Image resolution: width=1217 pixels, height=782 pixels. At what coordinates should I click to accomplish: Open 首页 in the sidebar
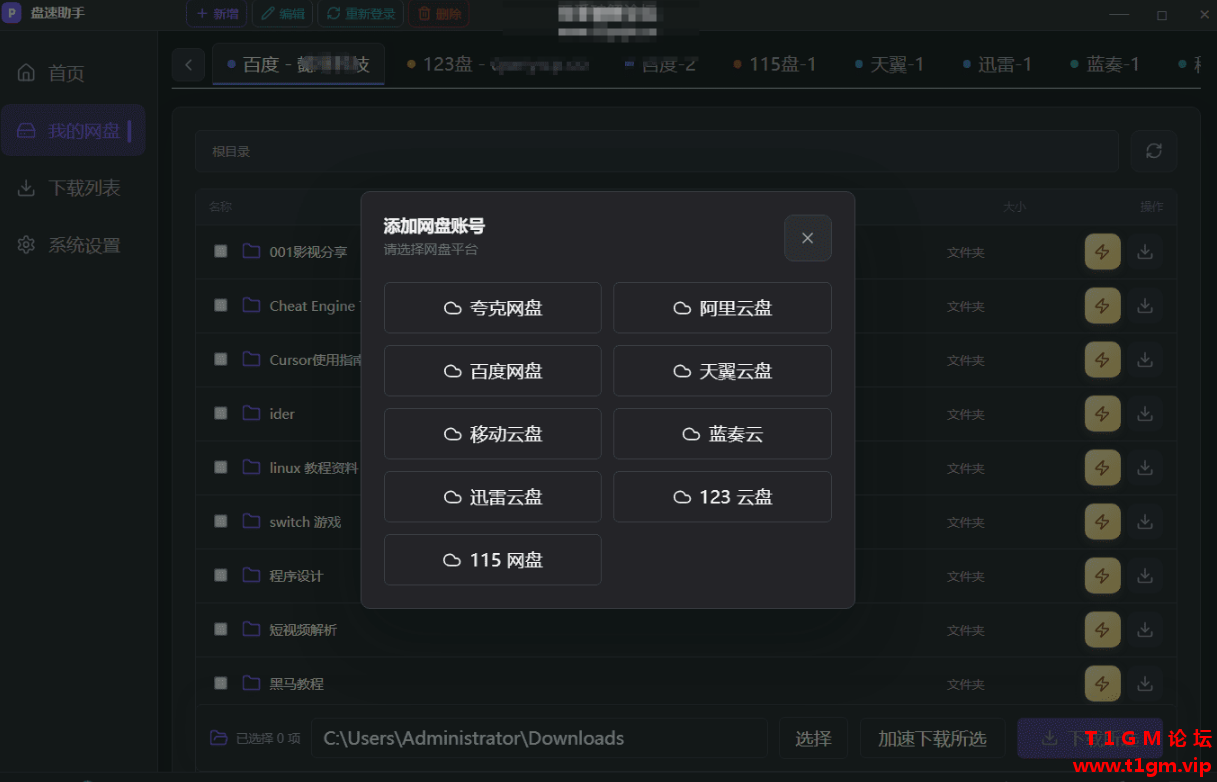click(x=73, y=73)
